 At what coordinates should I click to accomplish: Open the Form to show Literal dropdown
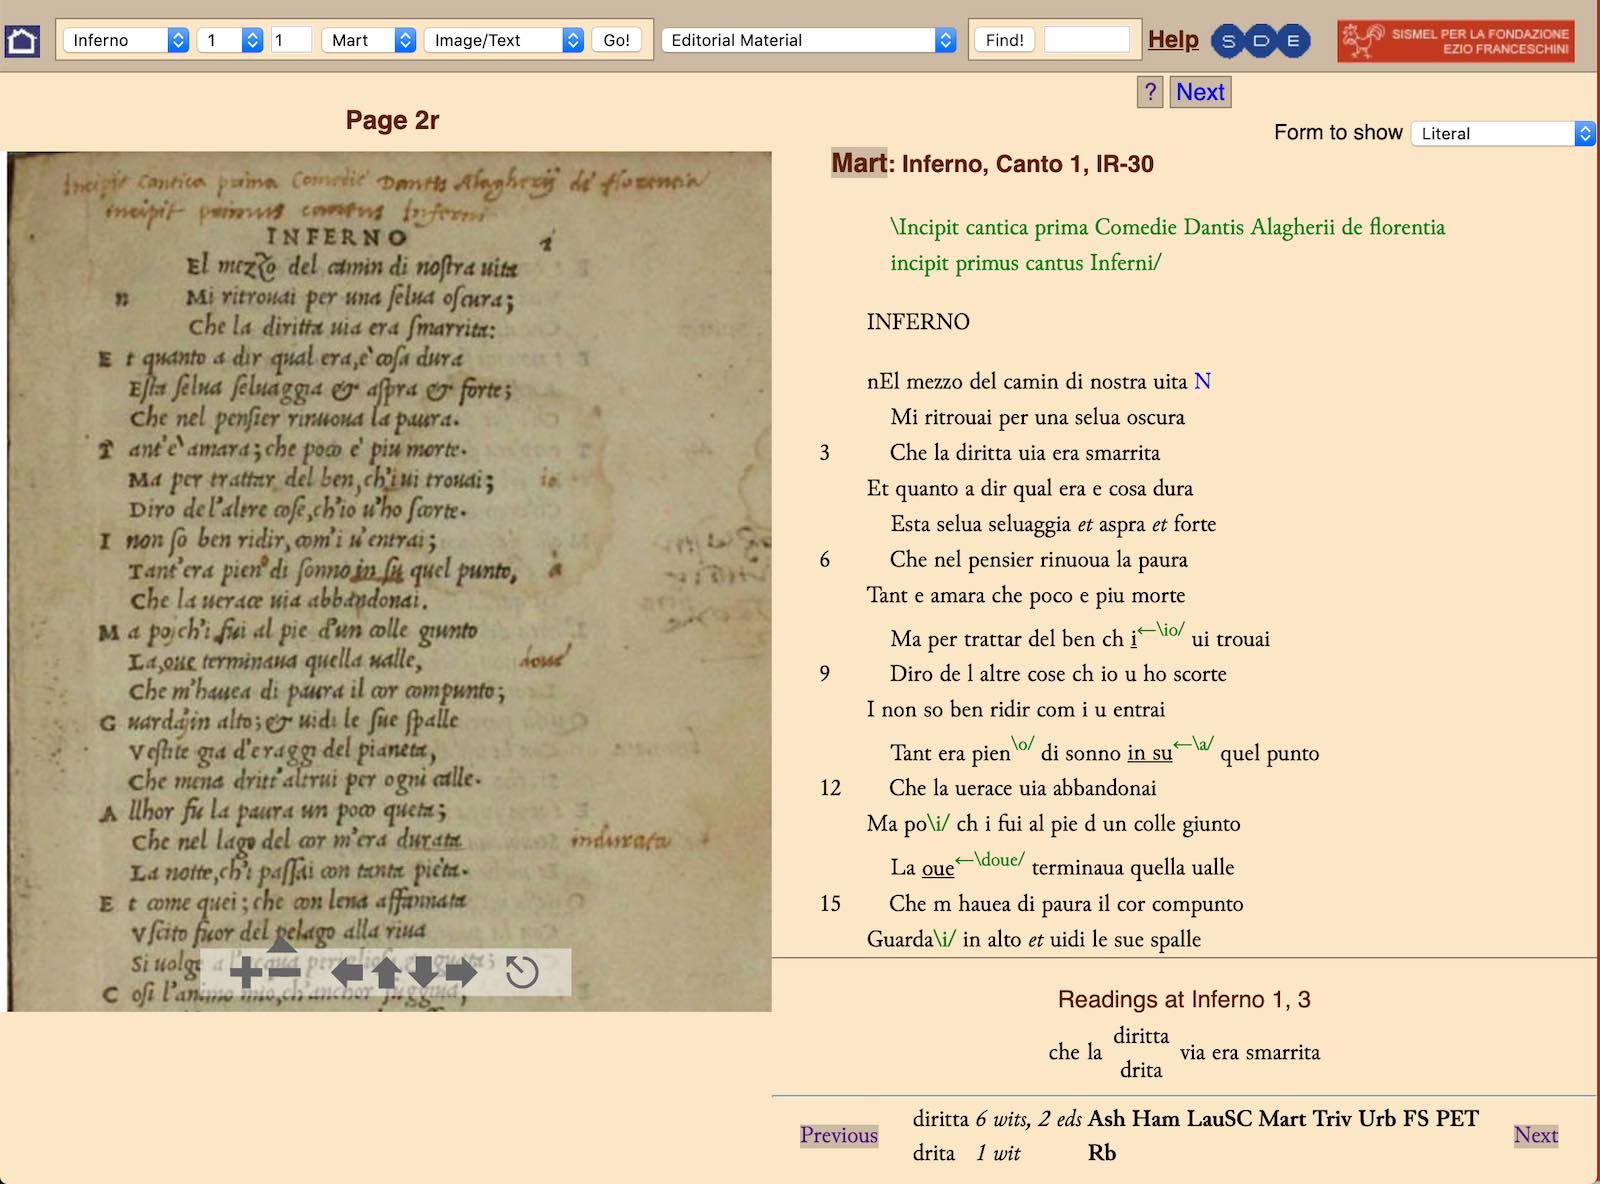click(1503, 133)
